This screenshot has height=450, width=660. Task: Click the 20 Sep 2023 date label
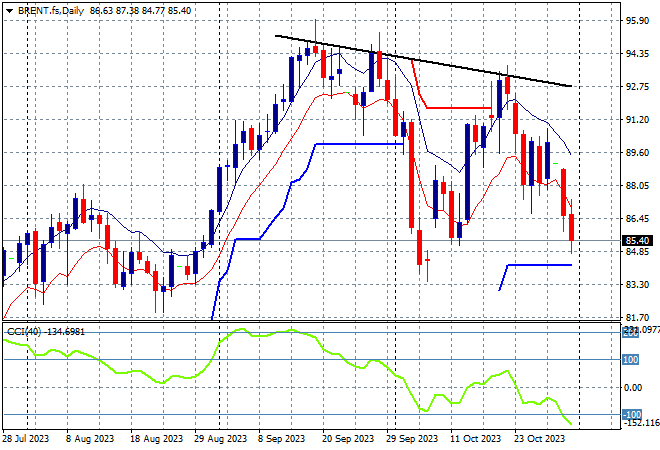click(x=348, y=439)
